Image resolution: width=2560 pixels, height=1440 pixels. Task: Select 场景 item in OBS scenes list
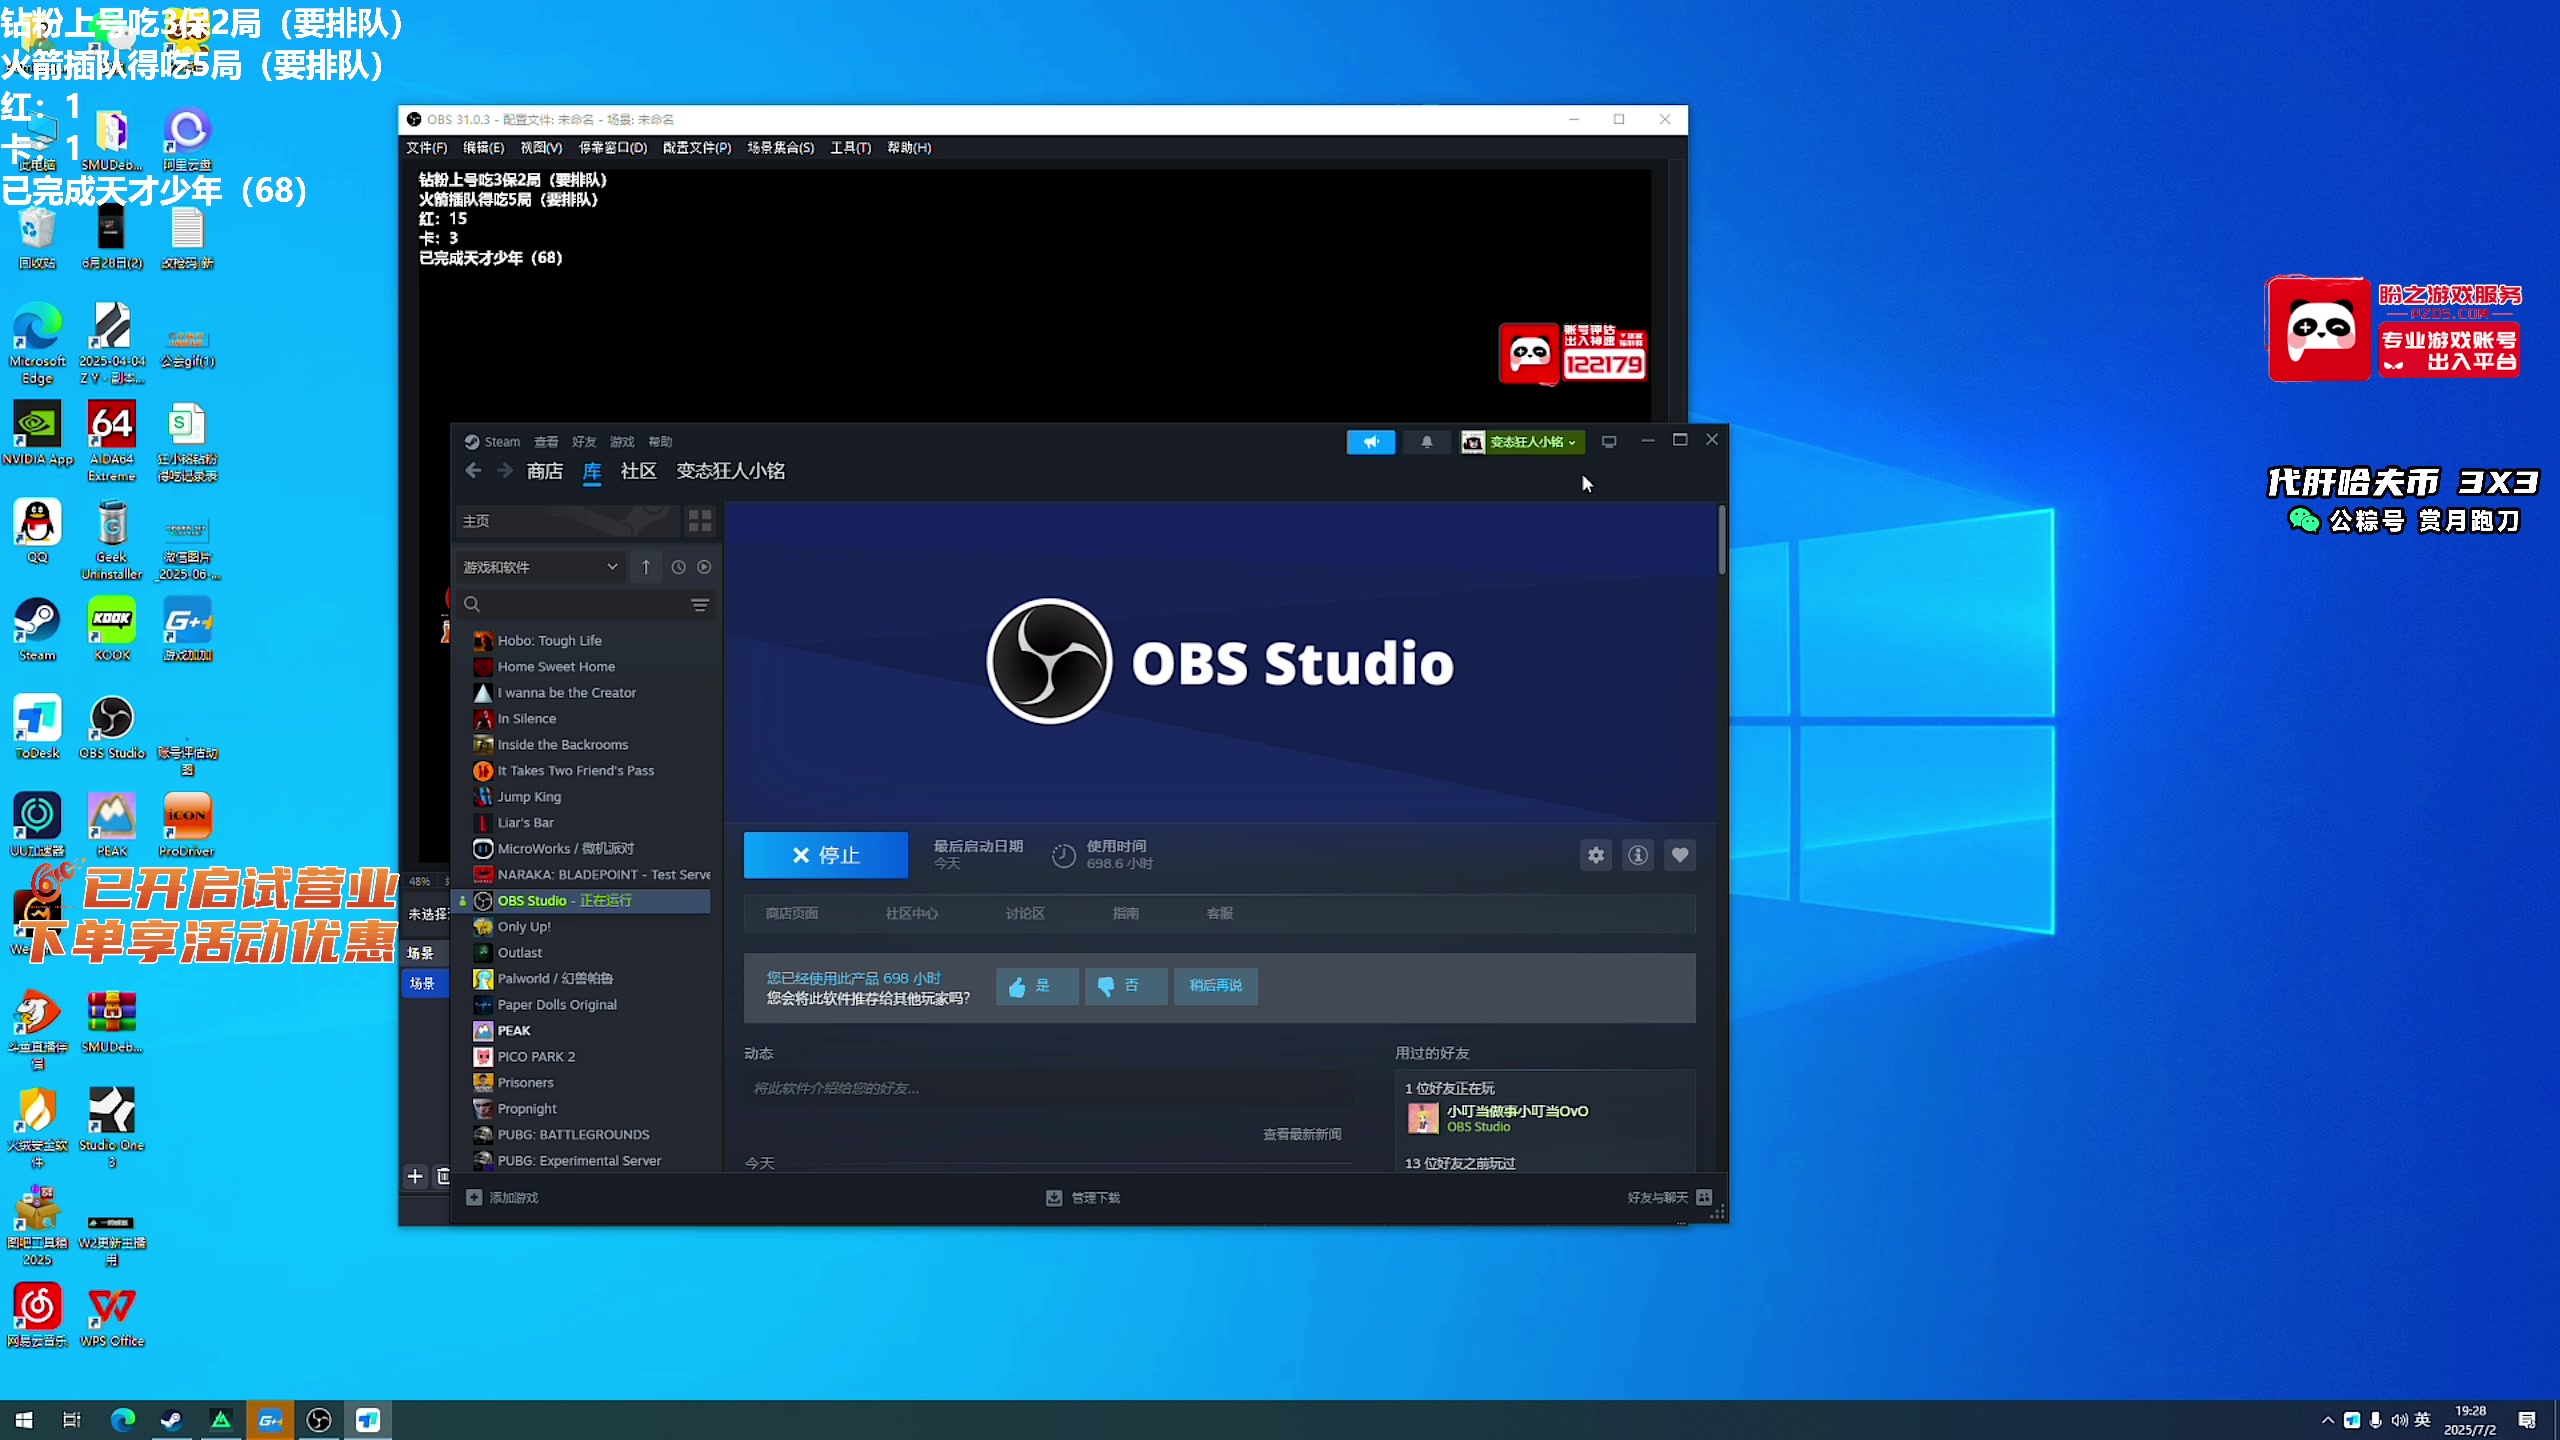tap(424, 984)
